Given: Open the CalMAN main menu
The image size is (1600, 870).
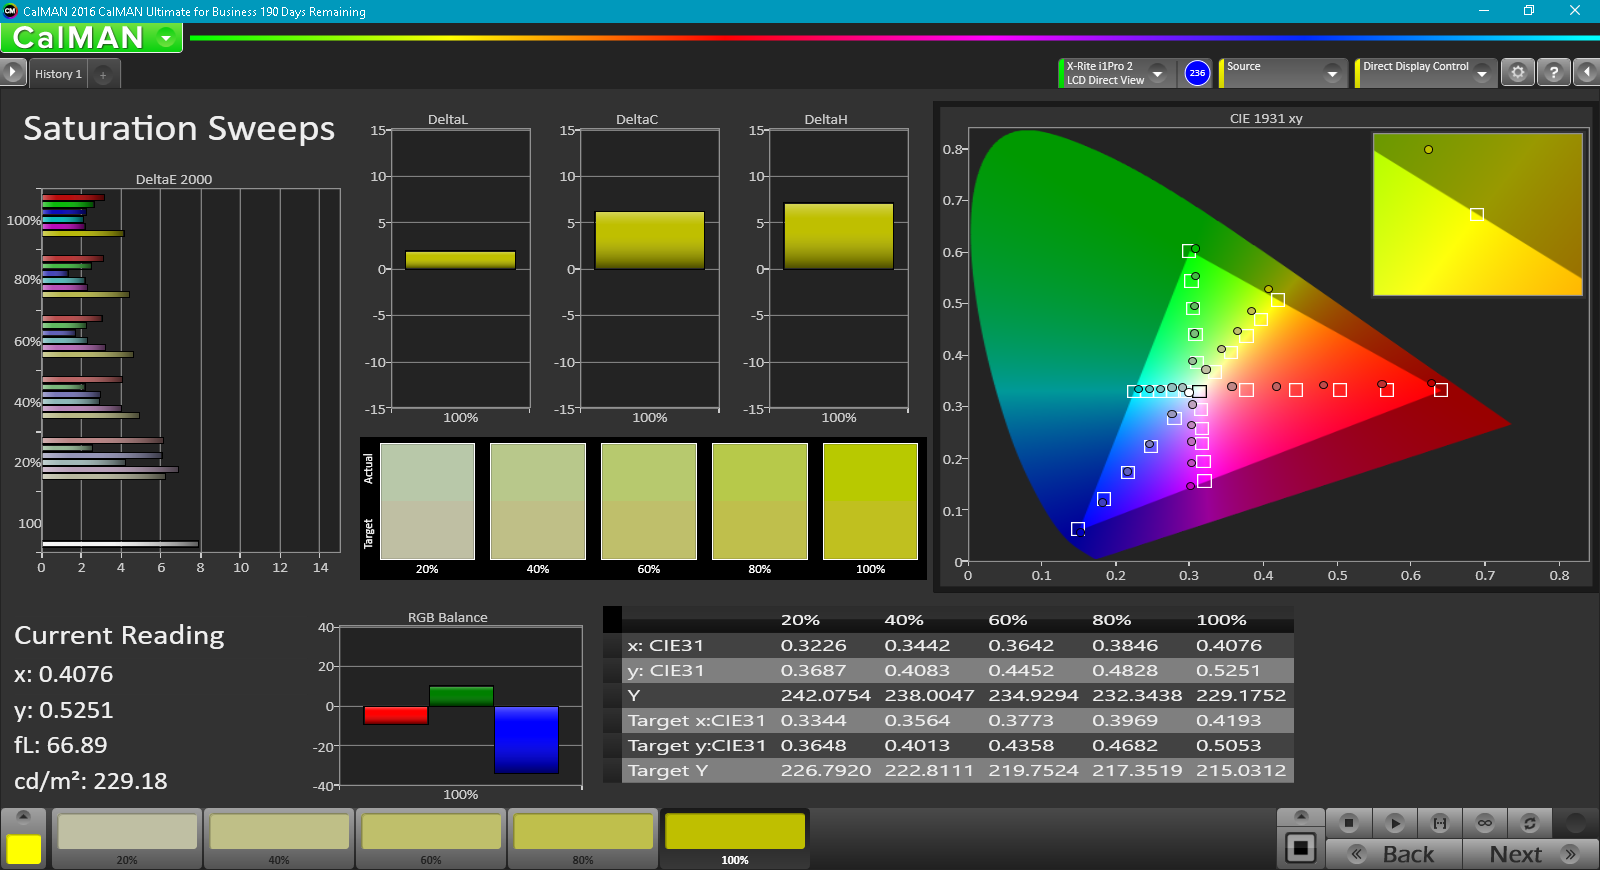Looking at the screenshot, I should 166,38.
